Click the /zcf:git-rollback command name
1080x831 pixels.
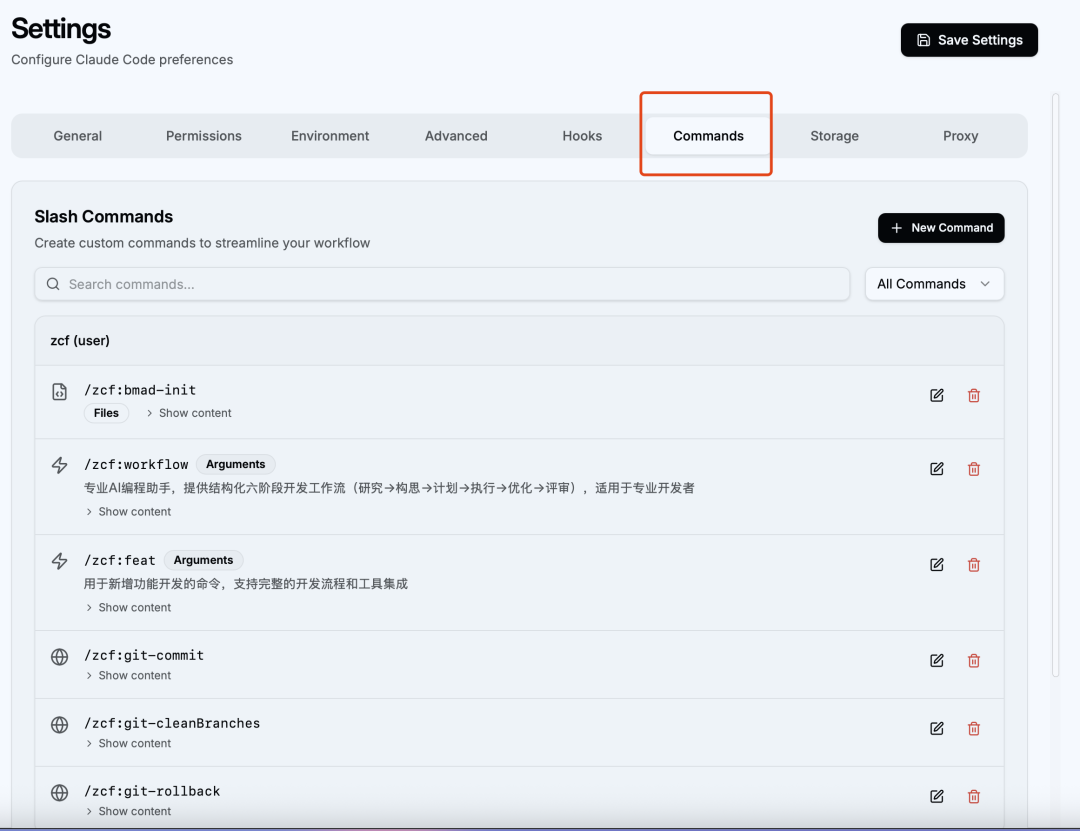click(x=152, y=791)
